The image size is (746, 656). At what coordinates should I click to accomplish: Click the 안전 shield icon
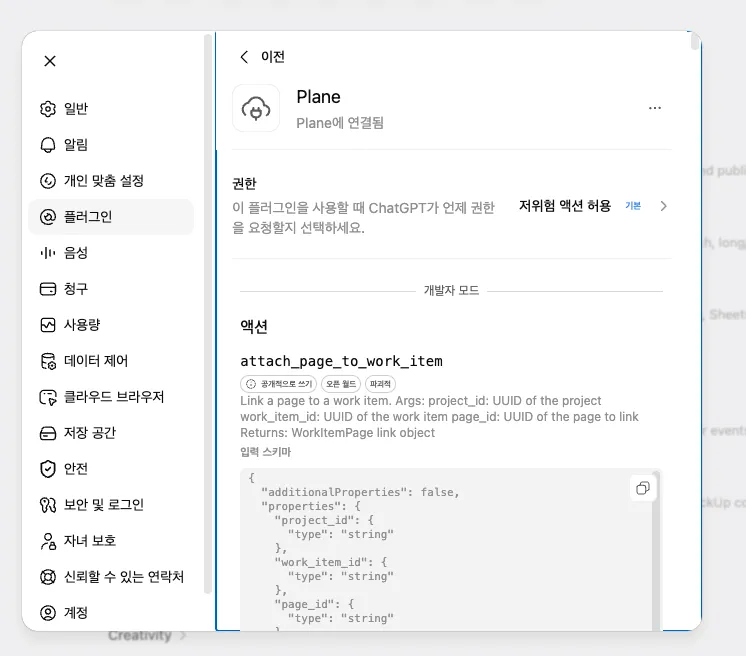[x=48, y=469]
